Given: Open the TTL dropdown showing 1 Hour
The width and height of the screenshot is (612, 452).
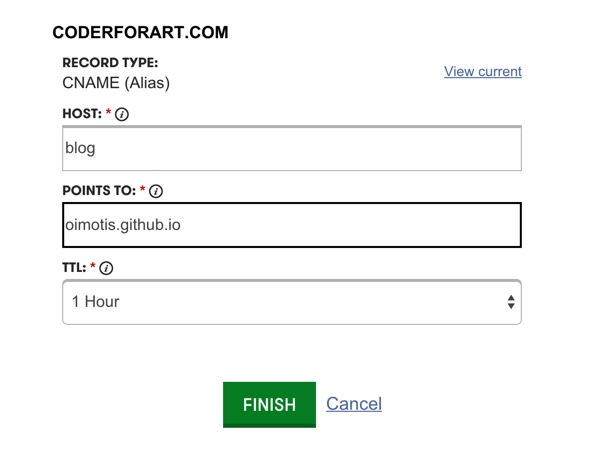Looking at the screenshot, I should point(291,301).
